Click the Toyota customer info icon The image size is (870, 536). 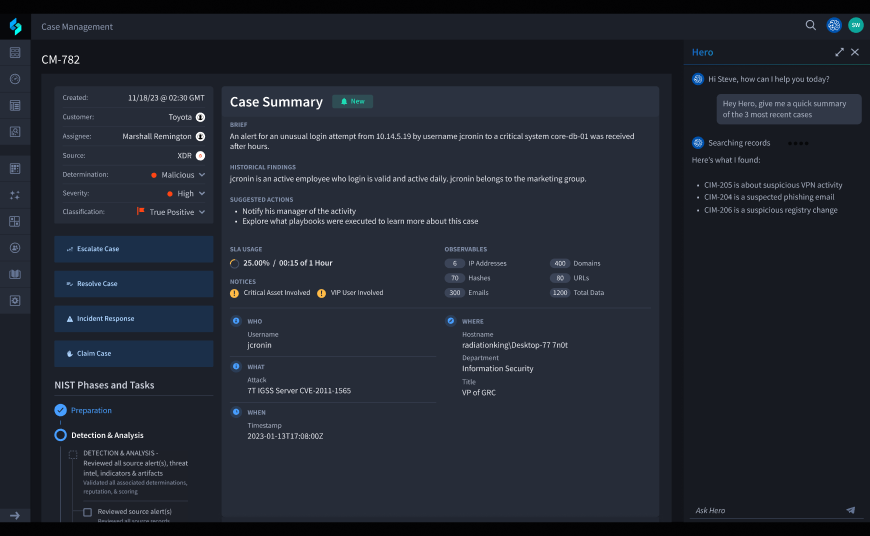tap(200, 117)
